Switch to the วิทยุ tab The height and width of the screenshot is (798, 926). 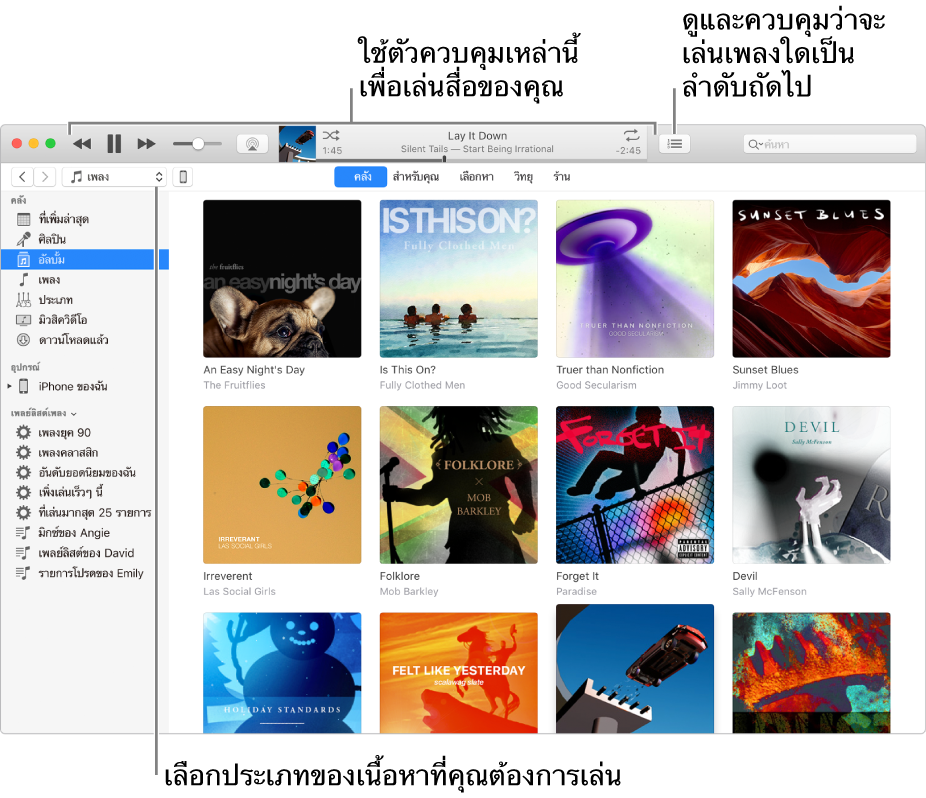click(x=523, y=177)
